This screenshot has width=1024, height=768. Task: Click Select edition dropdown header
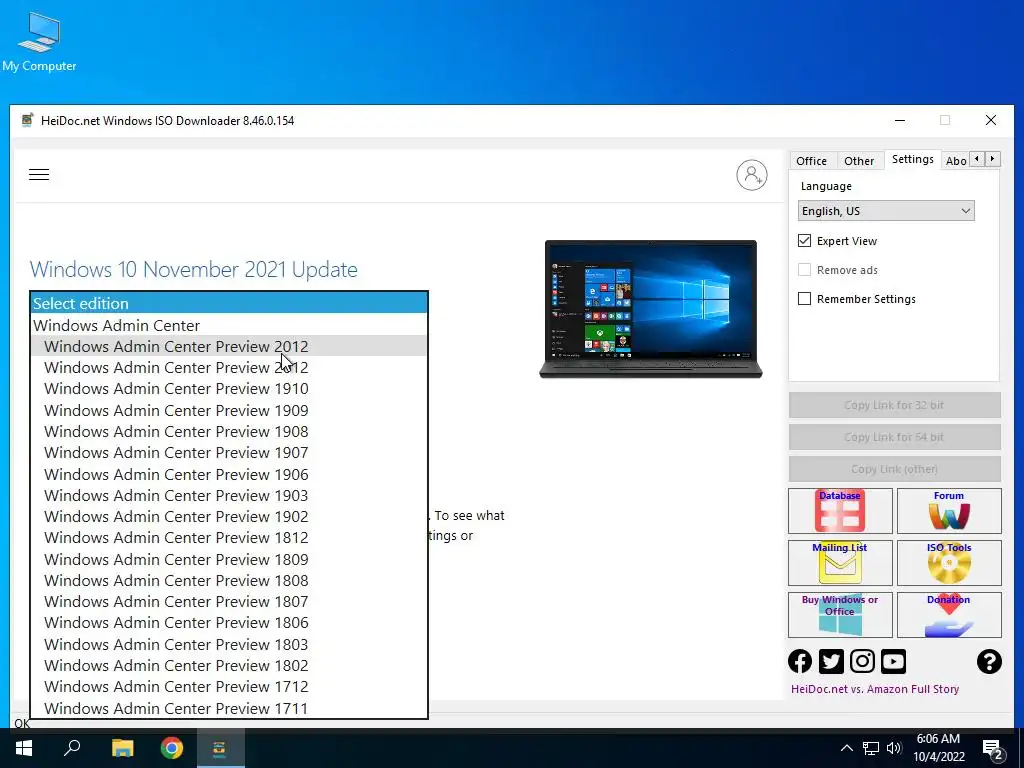pyautogui.click(x=229, y=303)
